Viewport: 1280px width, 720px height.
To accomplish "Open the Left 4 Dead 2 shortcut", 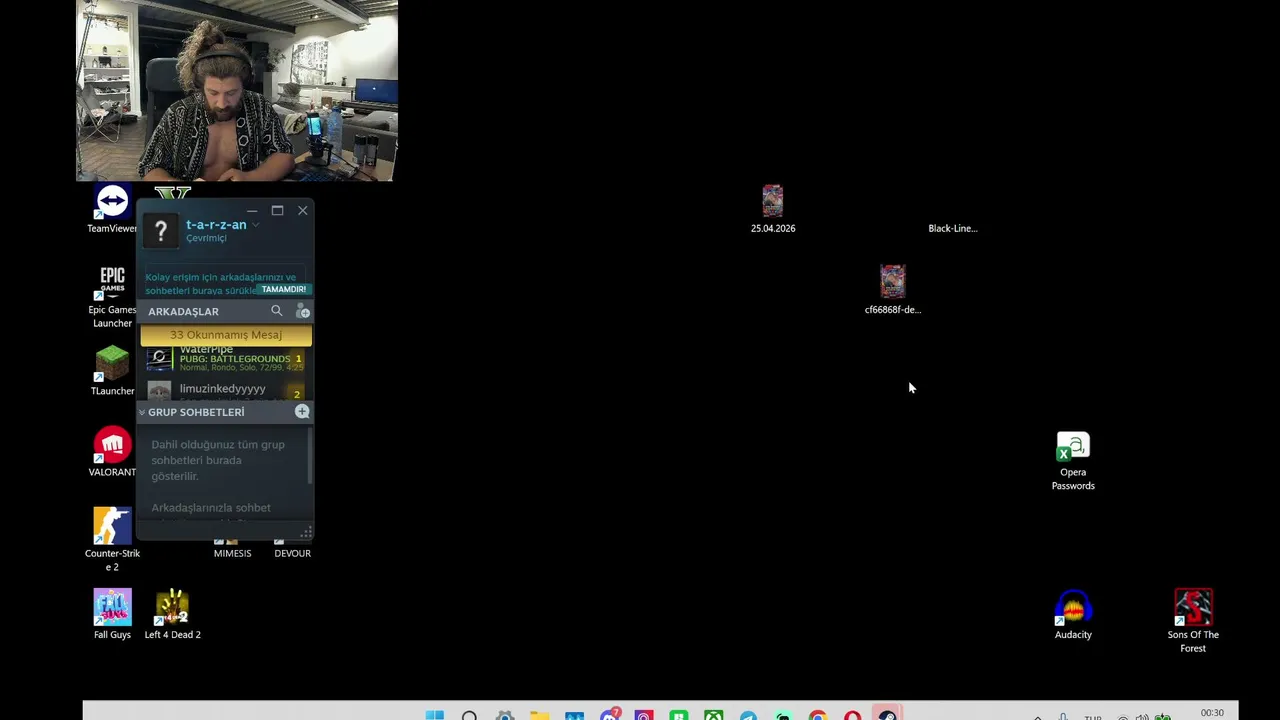I will pyautogui.click(x=172, y=614).
